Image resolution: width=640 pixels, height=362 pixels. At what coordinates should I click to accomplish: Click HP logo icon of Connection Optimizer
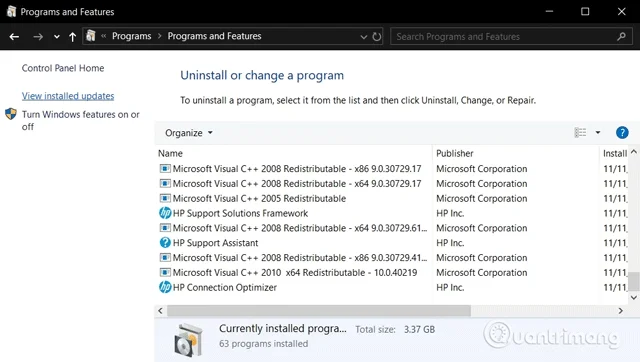click(x=165, y=287)
